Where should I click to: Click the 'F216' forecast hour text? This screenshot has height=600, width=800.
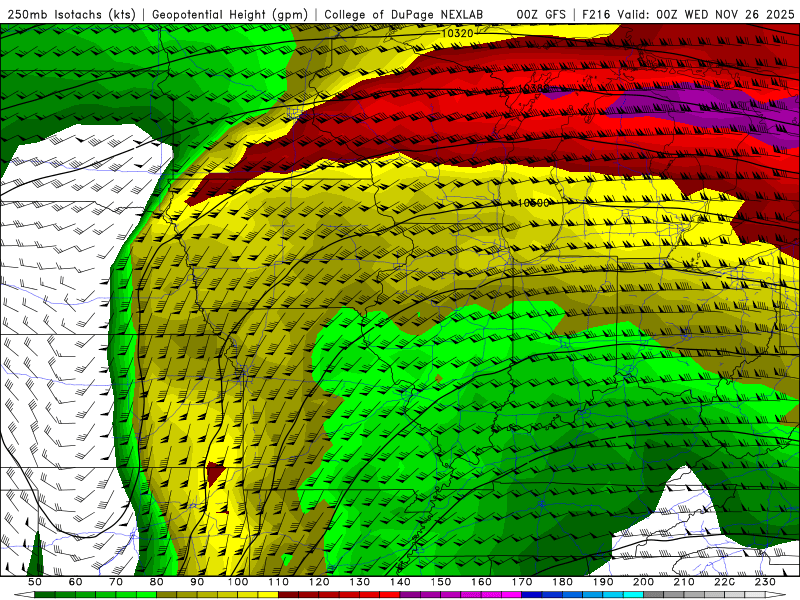(x=595, y=15)
